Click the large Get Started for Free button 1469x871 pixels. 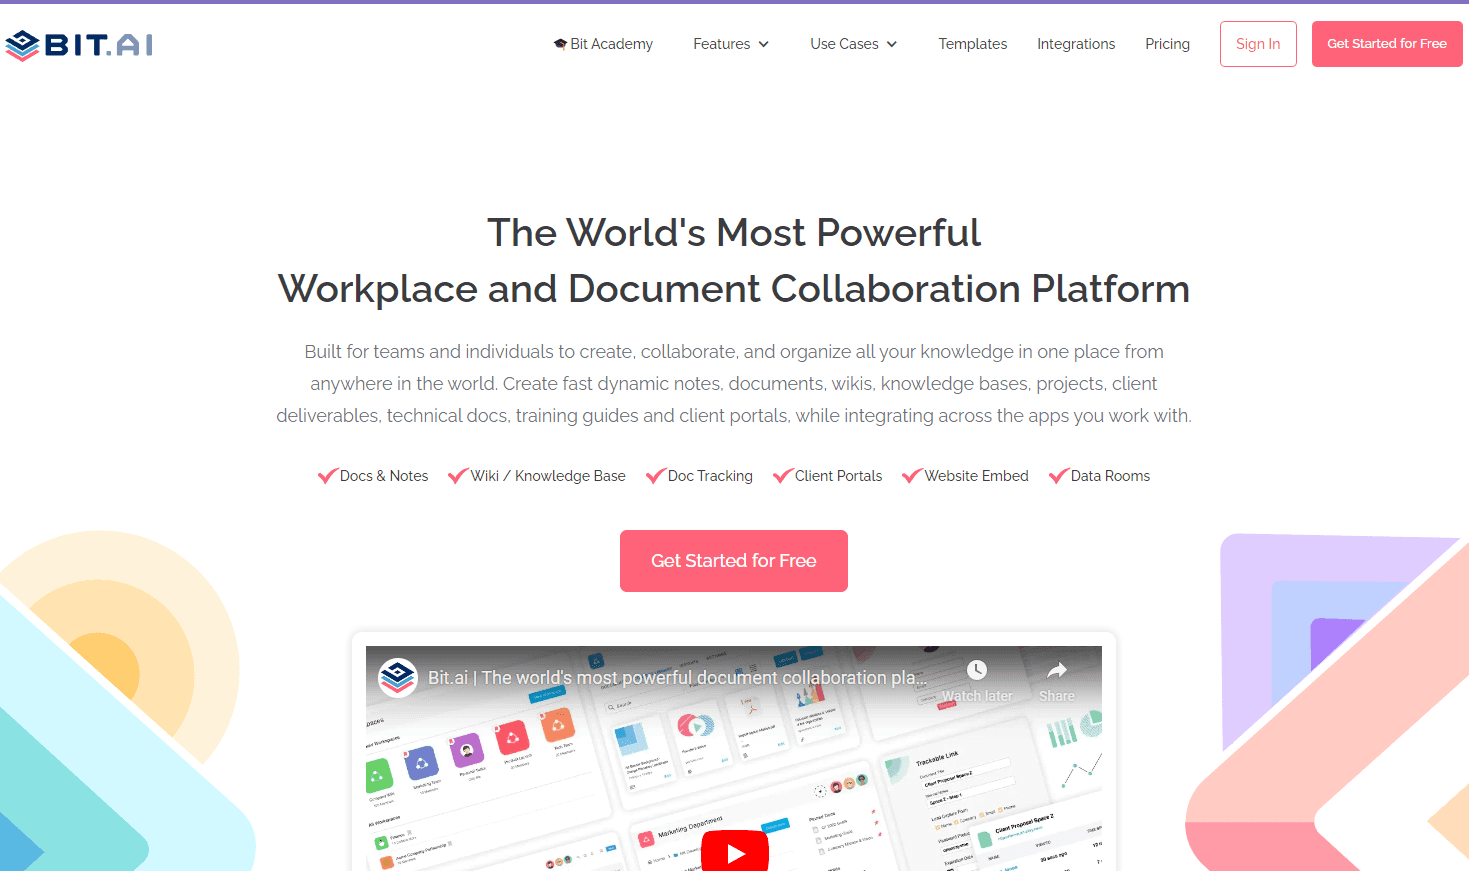[734, 561]
